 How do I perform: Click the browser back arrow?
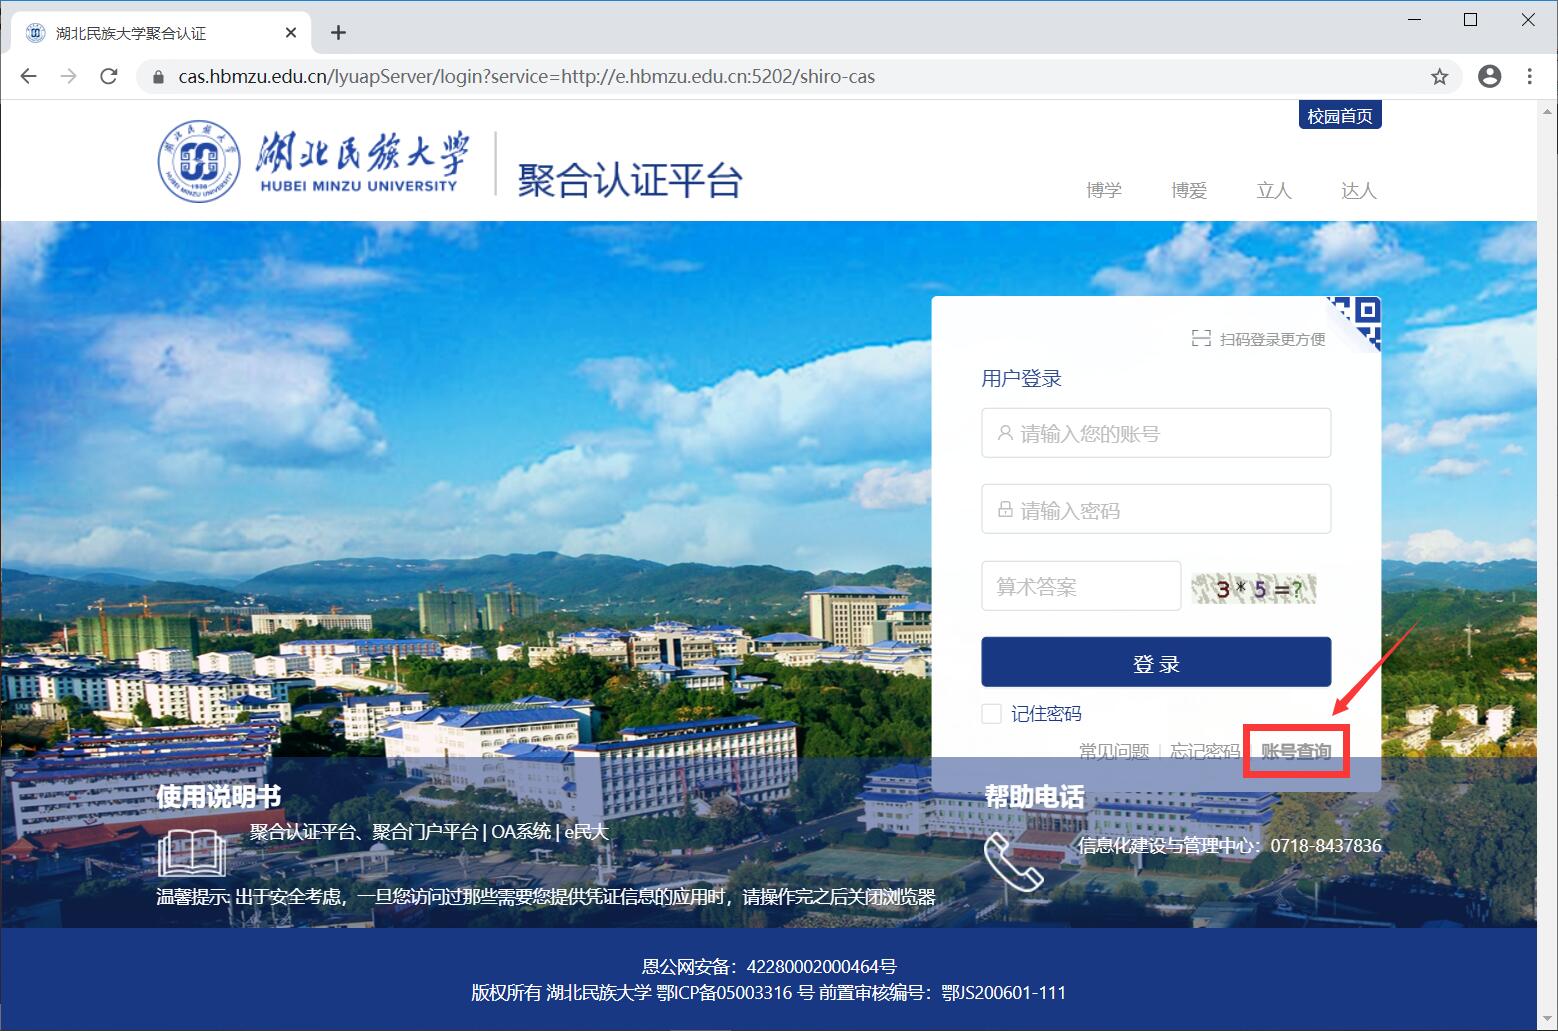click(x=28, y=76)
